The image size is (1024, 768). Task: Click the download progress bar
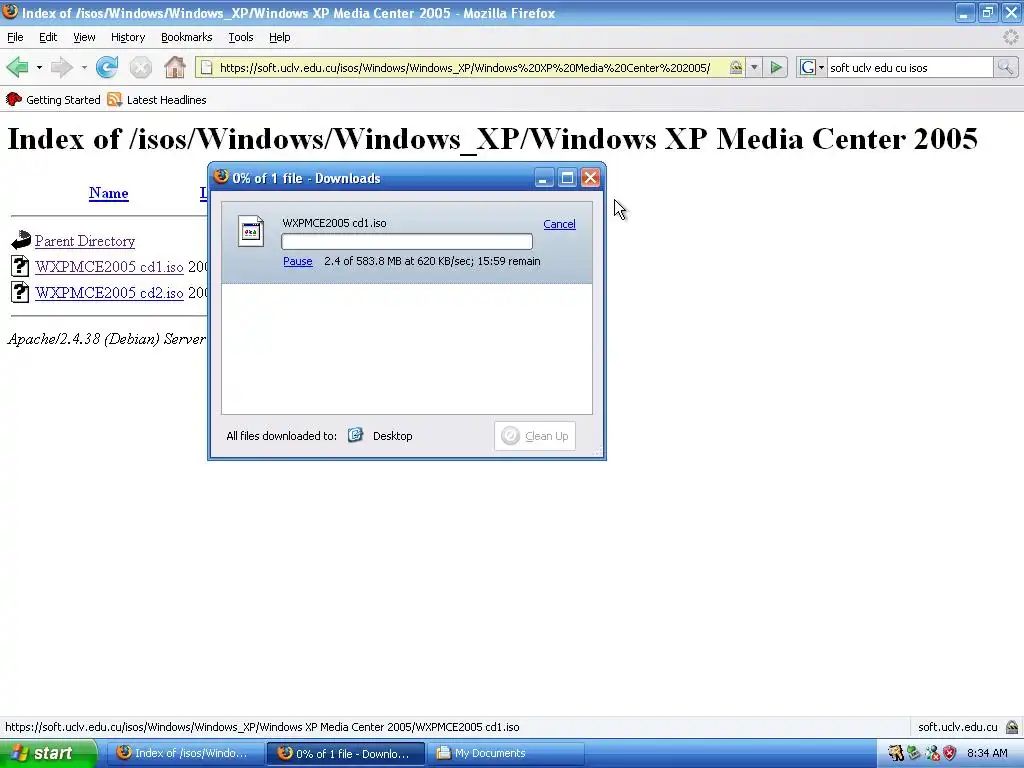(407, 242)
